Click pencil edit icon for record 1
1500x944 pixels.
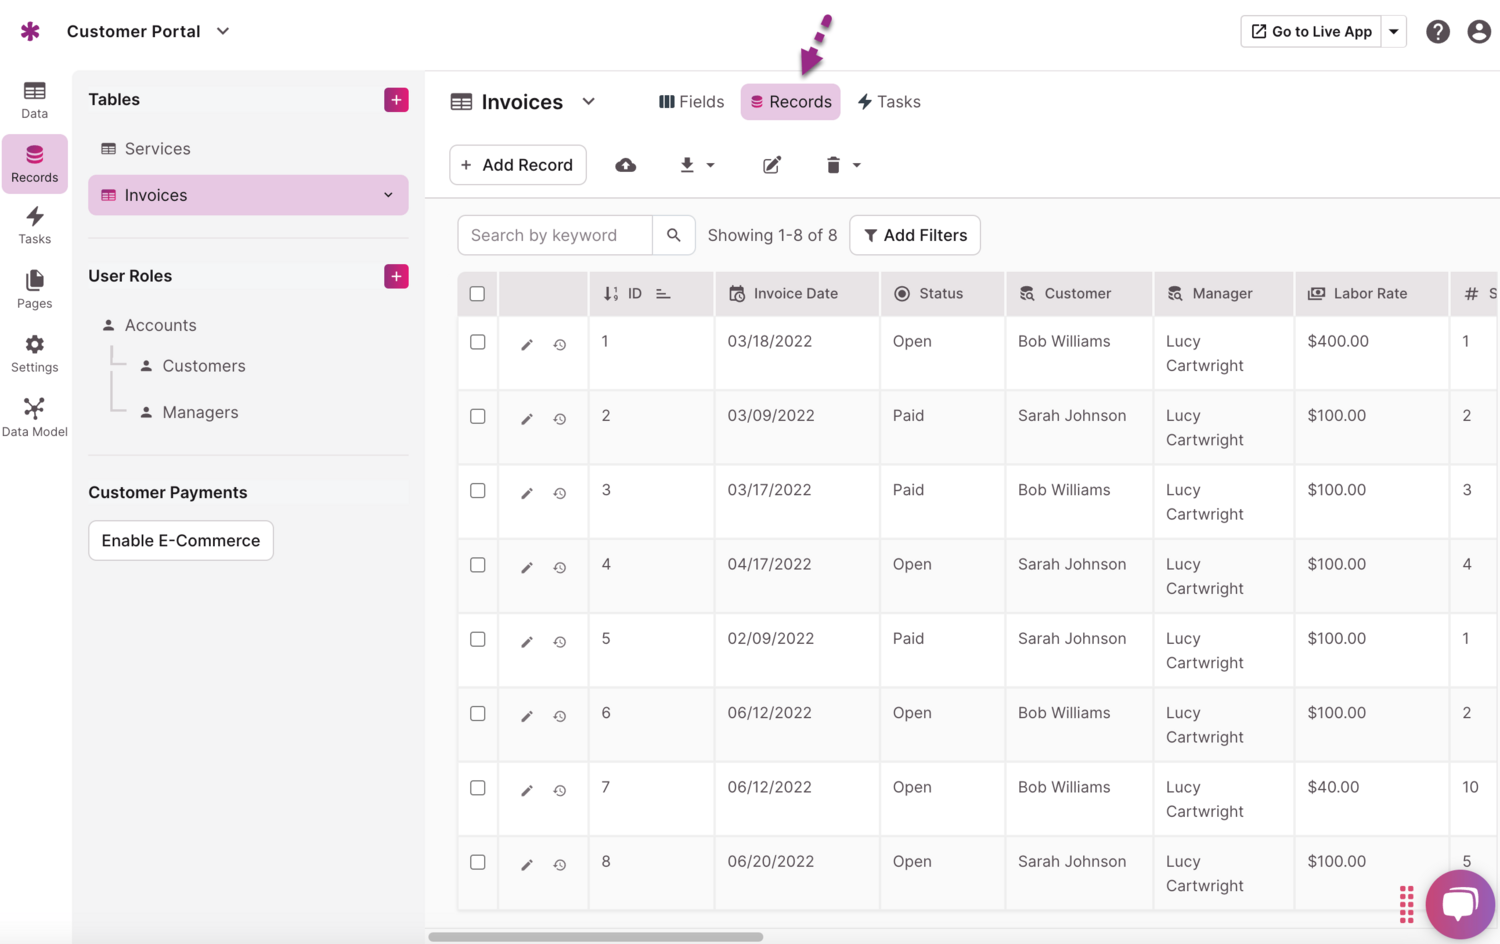(527, 345)
